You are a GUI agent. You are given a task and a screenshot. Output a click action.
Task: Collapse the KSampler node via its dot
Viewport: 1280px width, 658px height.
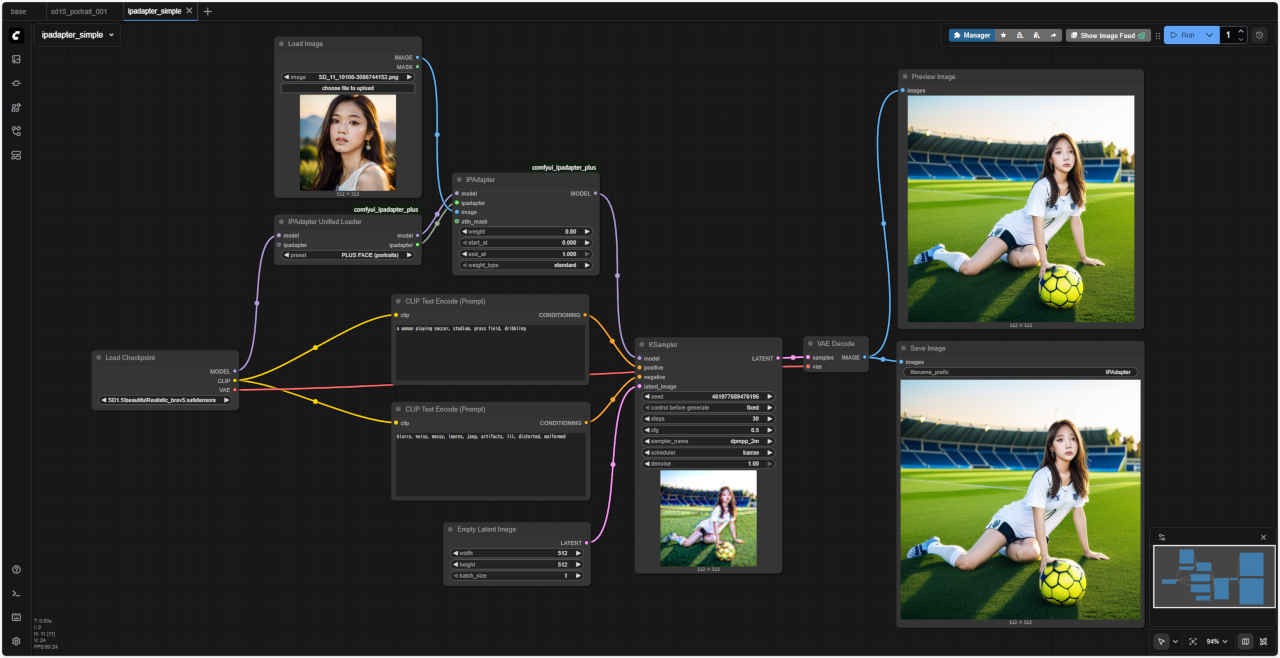click(644, 344)
